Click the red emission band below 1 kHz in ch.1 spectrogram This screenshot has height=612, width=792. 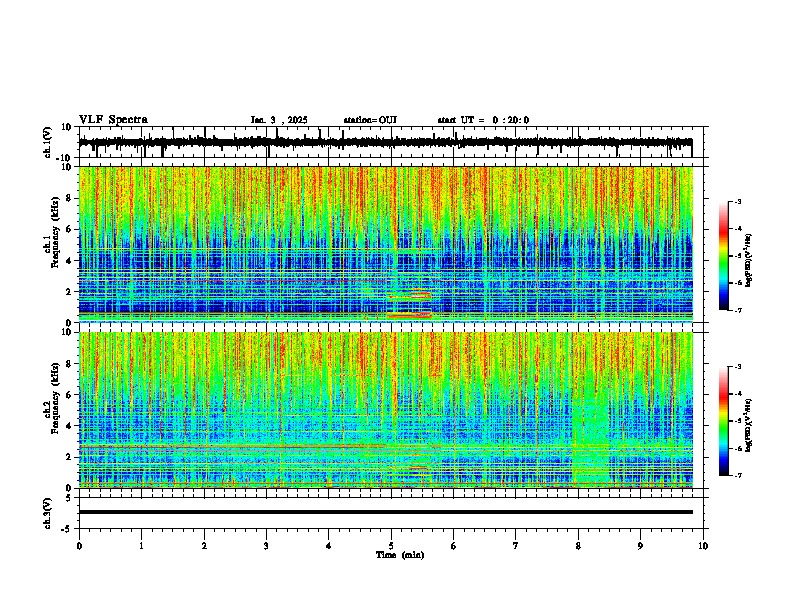tap(409, 315)
